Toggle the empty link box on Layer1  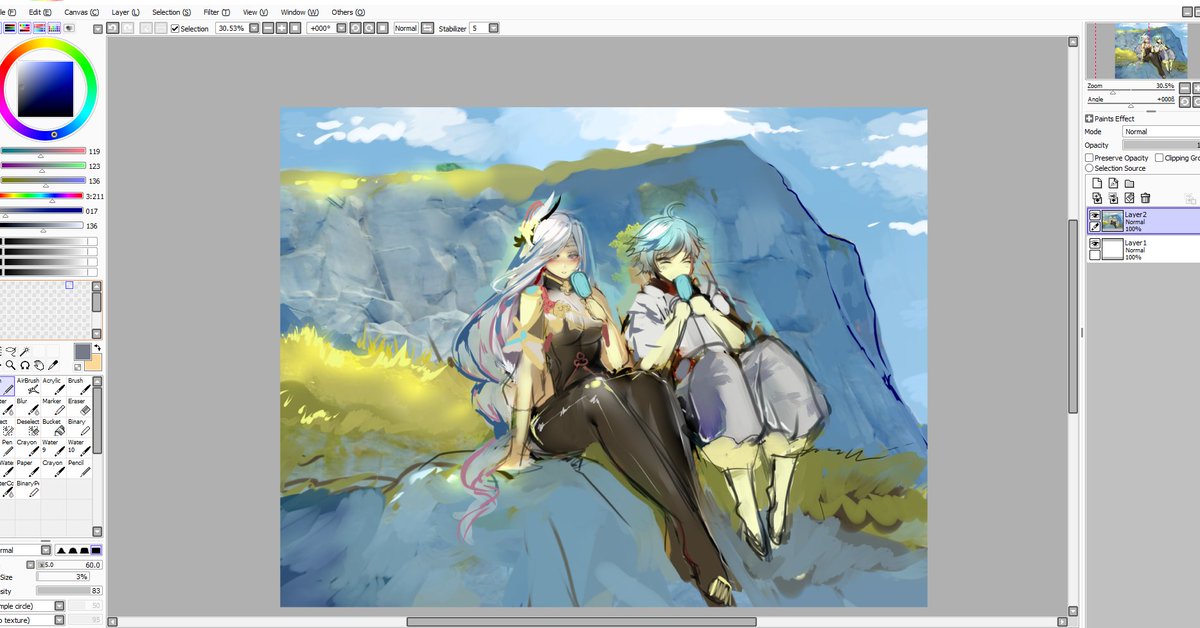coord(1095,254)
